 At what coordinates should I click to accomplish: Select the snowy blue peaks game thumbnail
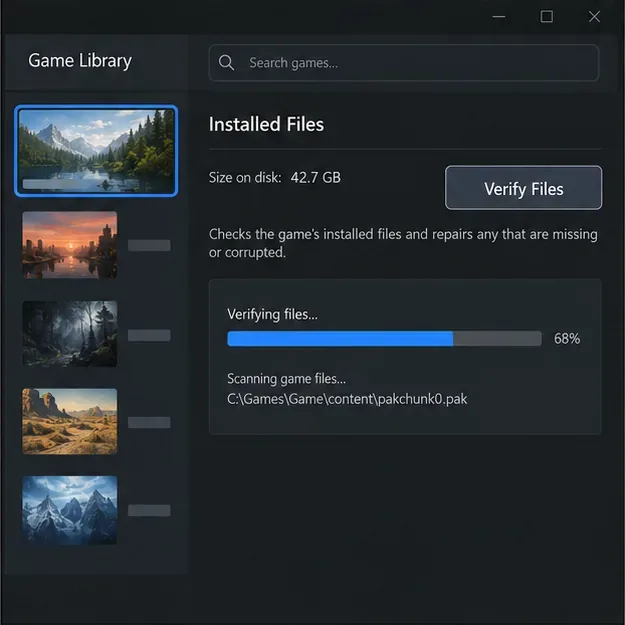pyautogui.click(x=70, y=510)
